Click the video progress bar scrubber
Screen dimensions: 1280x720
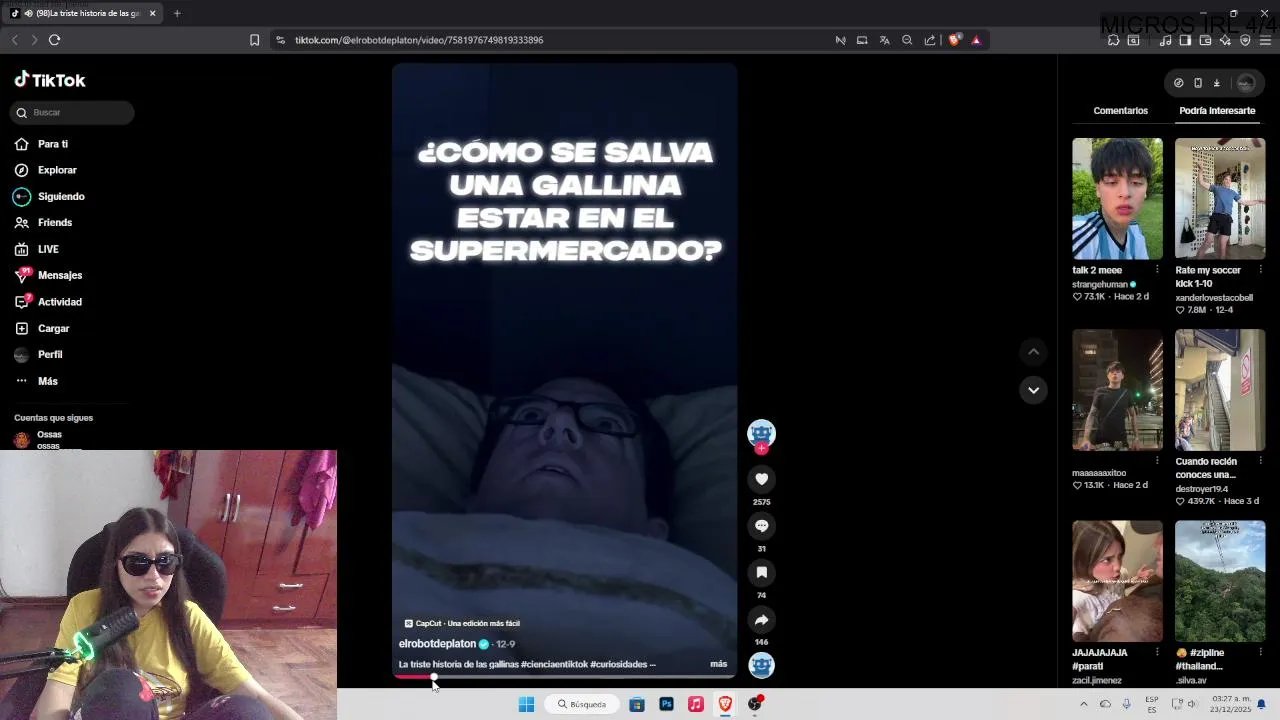434,677
